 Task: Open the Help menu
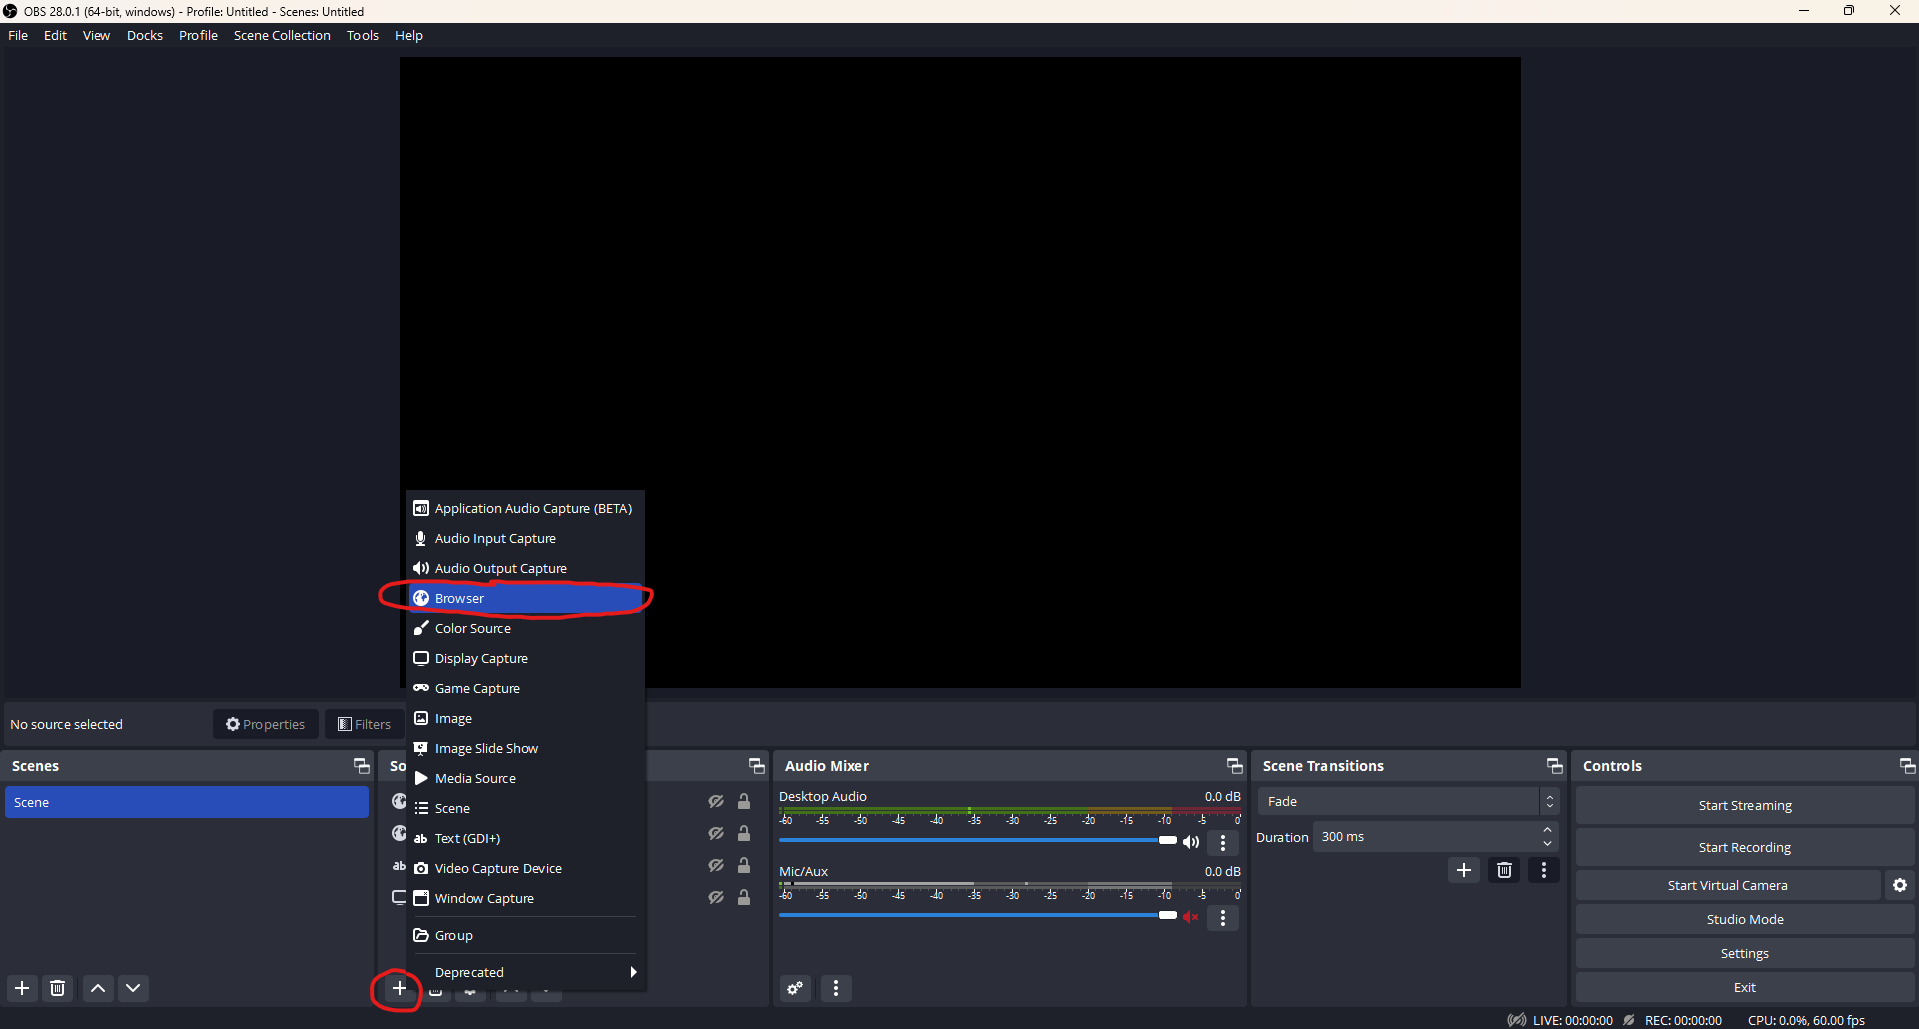point(409,35)
